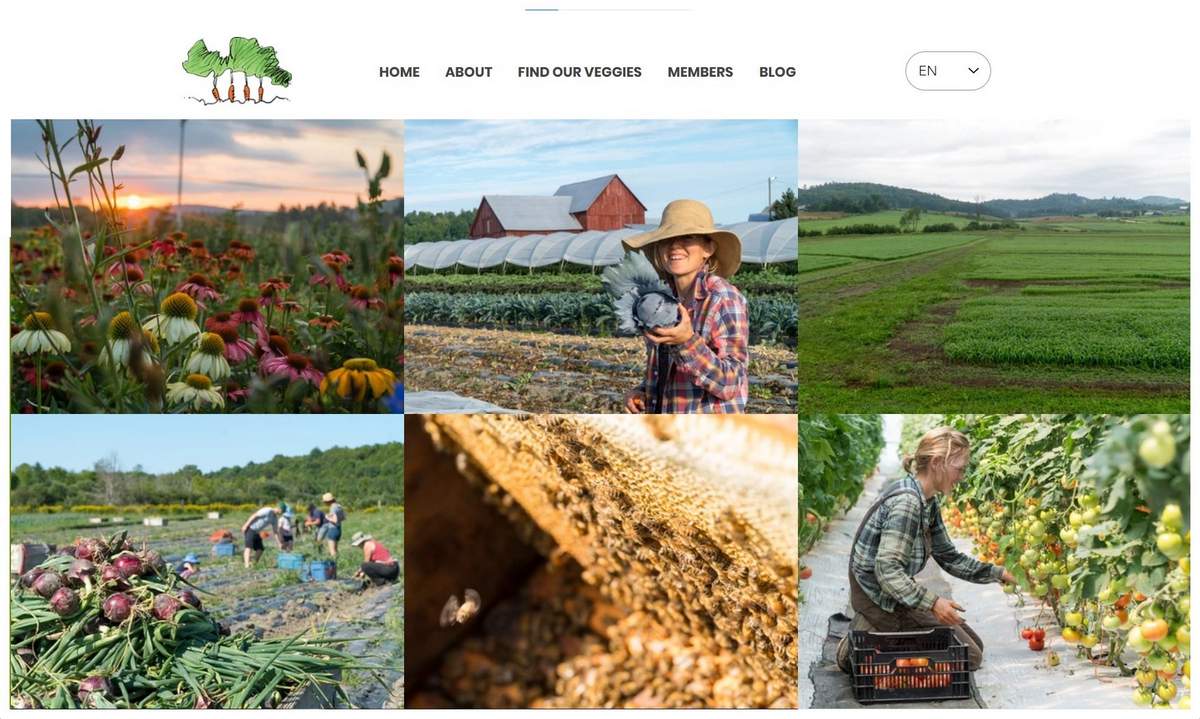Screen dimensions: 1200x719
Task: Open the FIND OUR VEGGIES page
Action: coord(580,72)
